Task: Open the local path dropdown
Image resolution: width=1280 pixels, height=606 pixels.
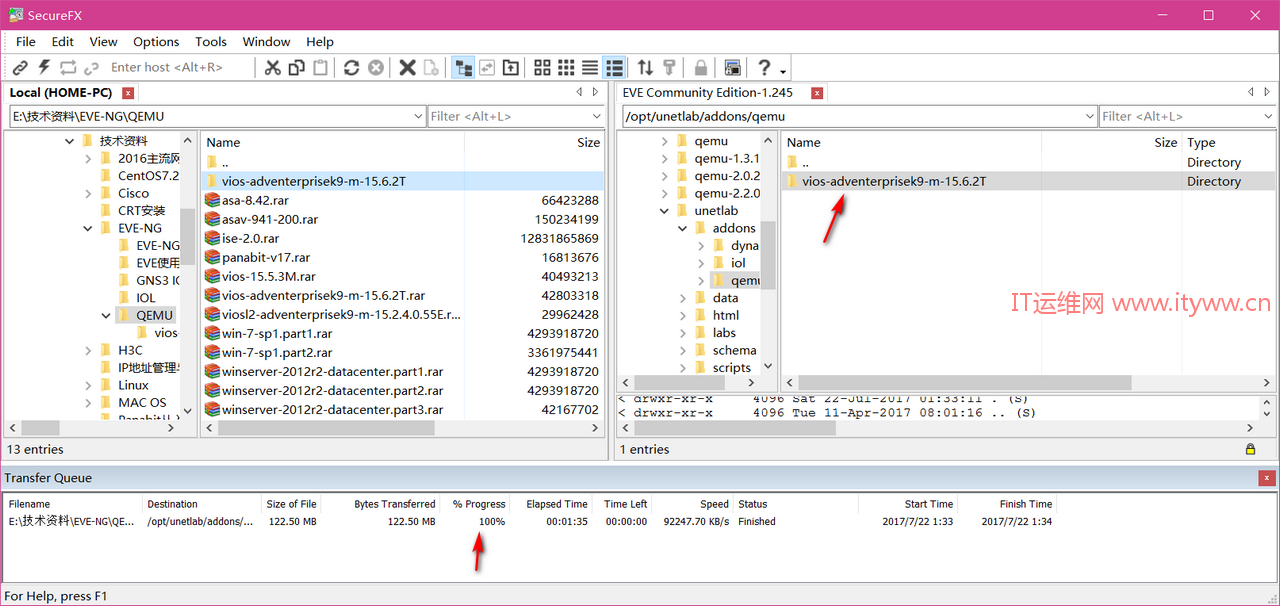Action: (418, 116)
